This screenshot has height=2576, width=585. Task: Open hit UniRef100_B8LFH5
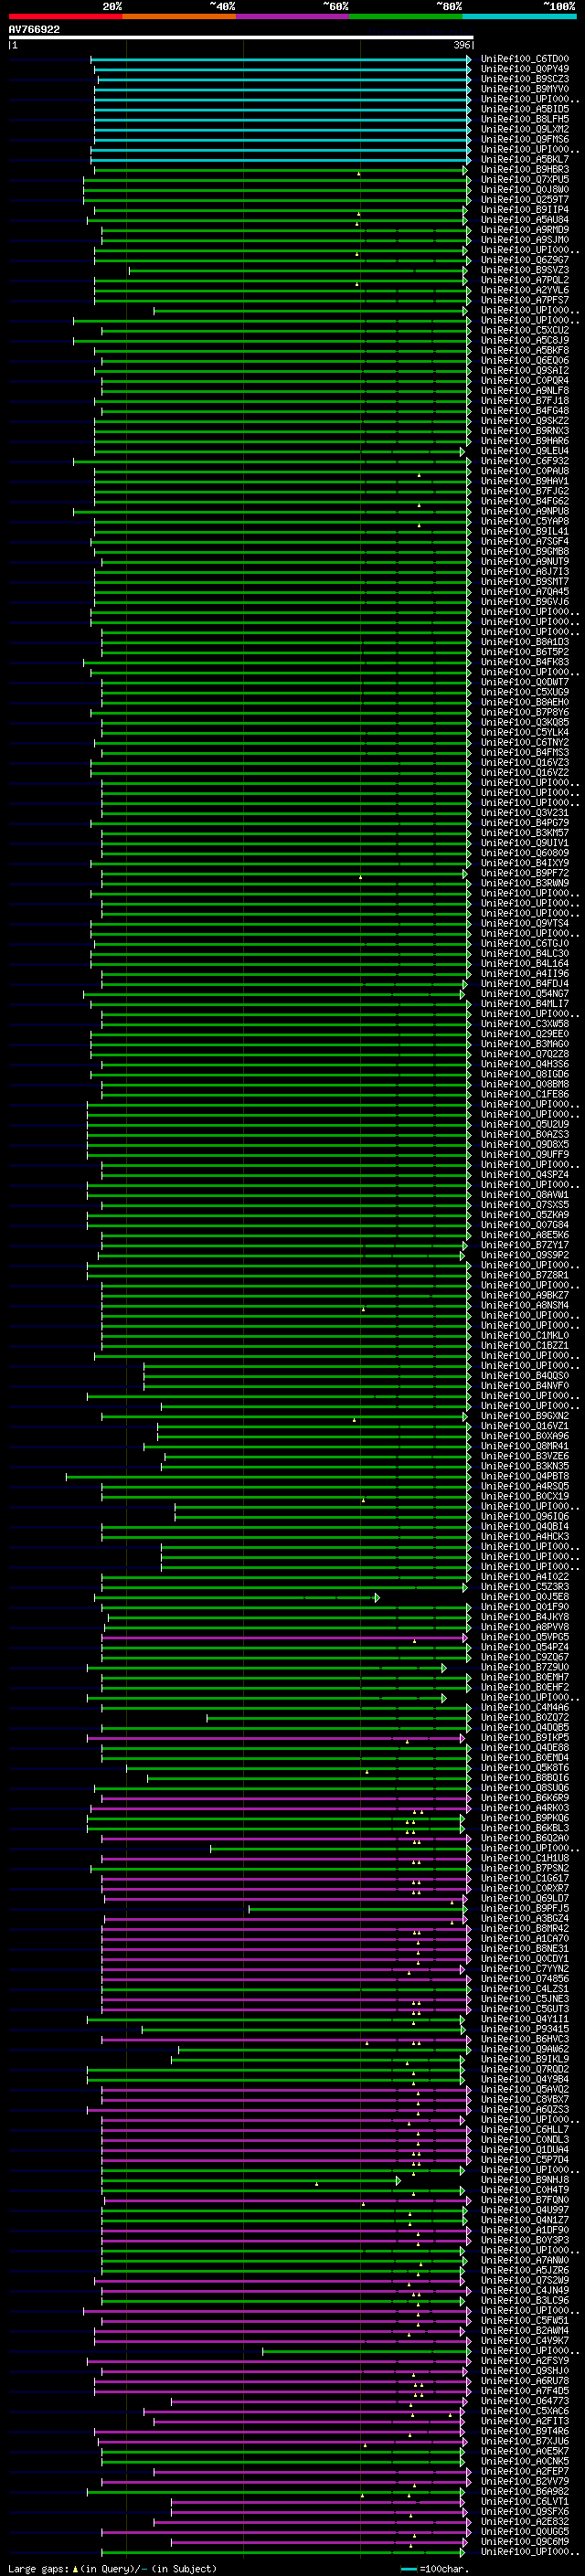tap(524, 119)
